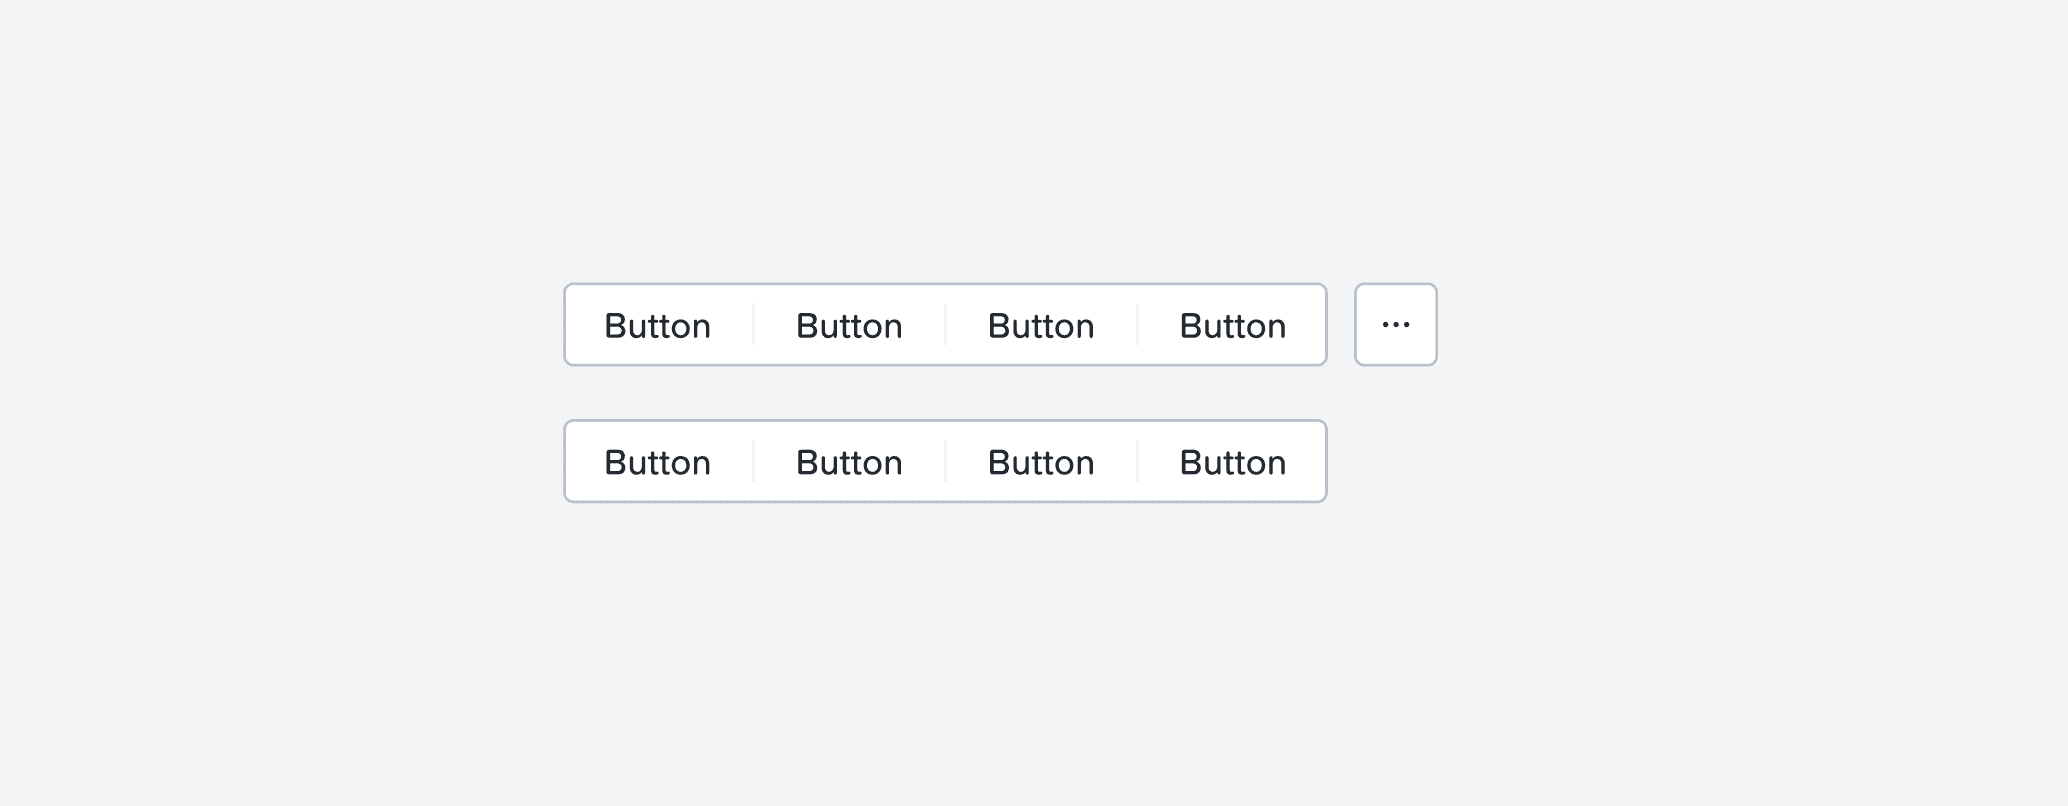Pick the upper group's third segment Button

pyautogui.click(x=1041, y=326)
